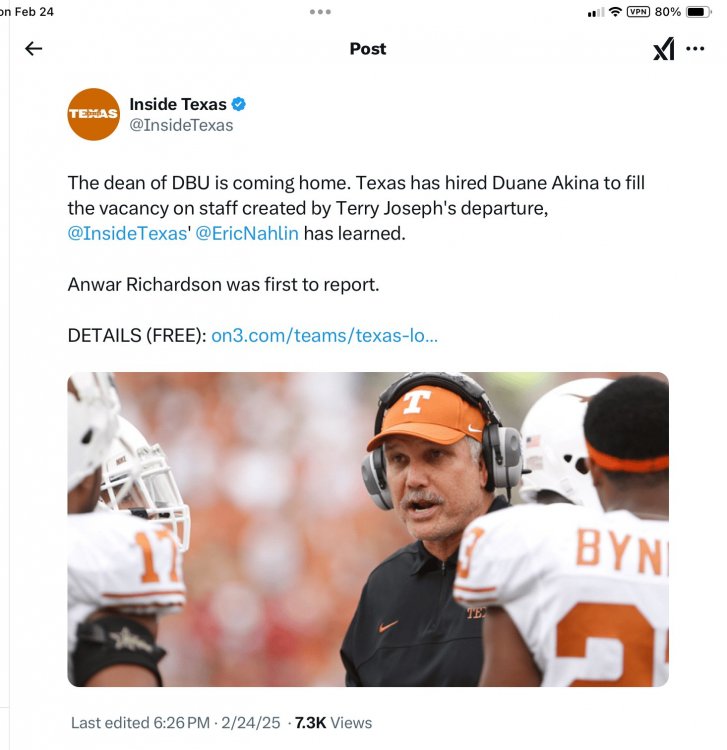Viewport: 727px width, 750px height.
Task: Tap the Post header title
Action: (x=367, y=48)
